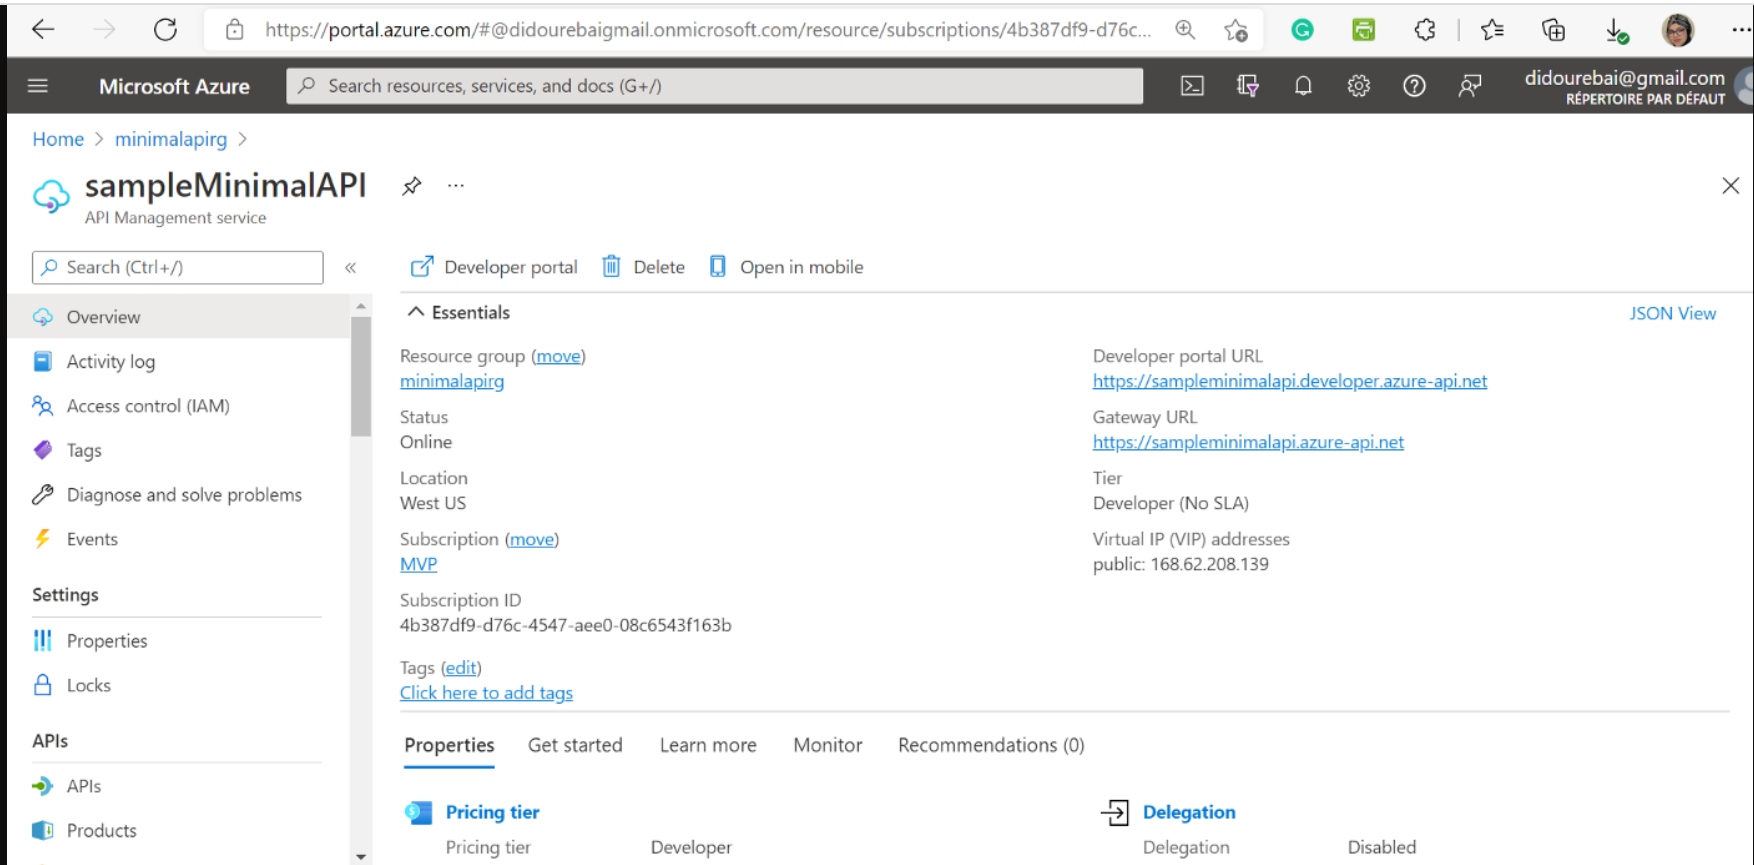Move the resource group via move link

pos(558,356)
